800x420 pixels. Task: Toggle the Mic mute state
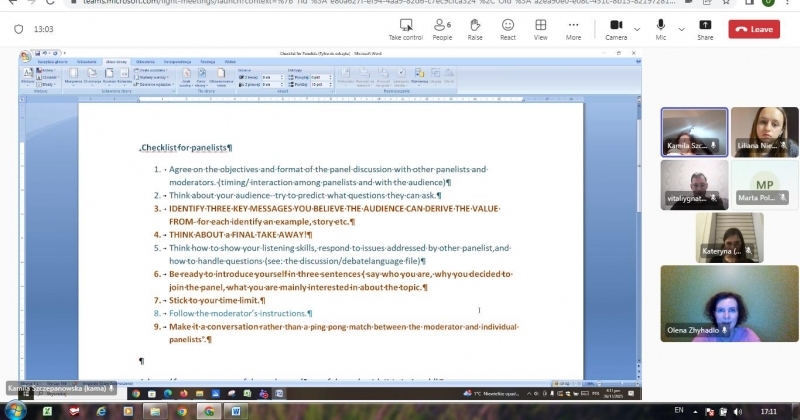click(662, 28)
